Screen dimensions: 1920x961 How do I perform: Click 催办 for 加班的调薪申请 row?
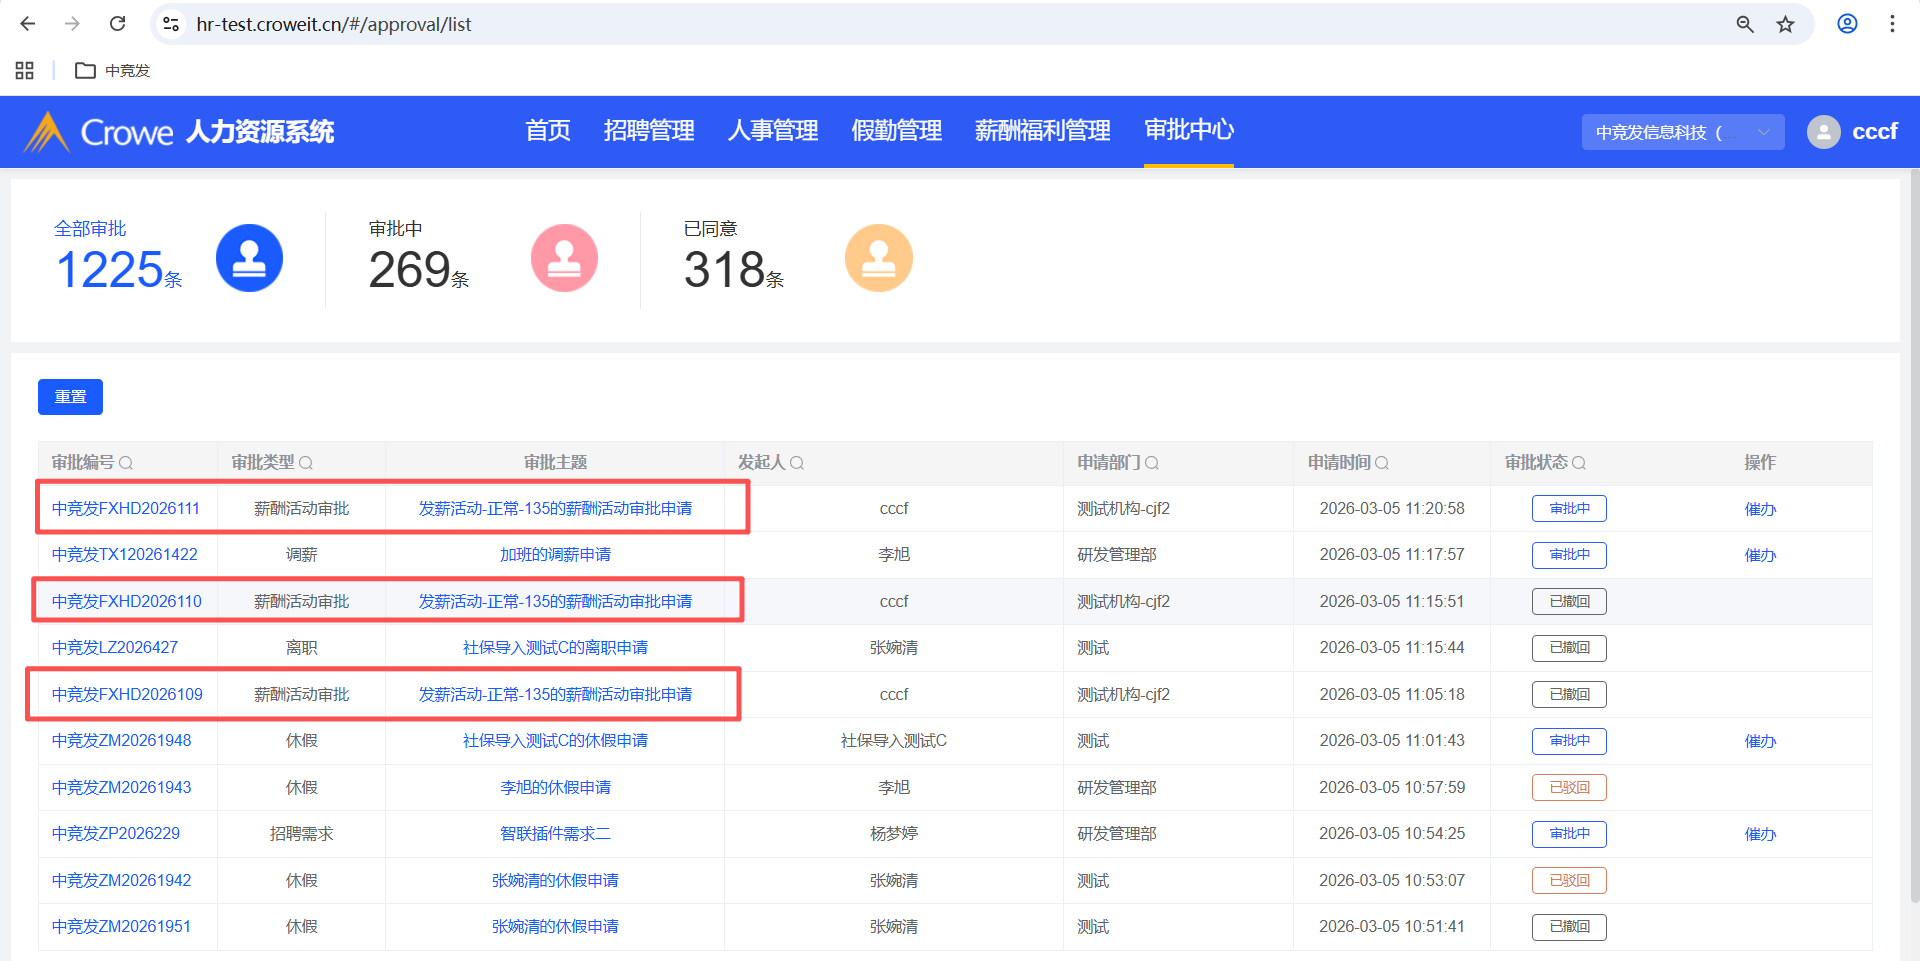pyautogui.click(x=1760, y=555)
